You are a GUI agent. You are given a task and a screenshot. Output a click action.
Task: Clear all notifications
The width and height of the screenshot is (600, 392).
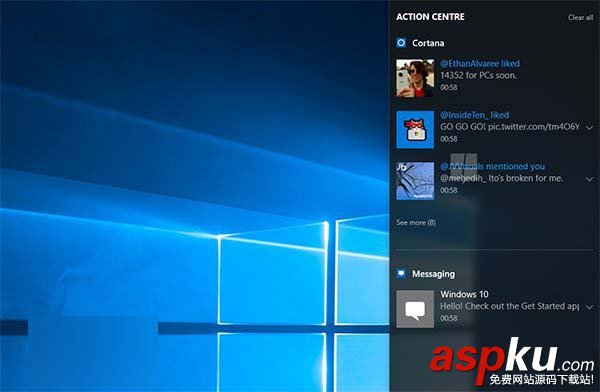tap(580, 17)
